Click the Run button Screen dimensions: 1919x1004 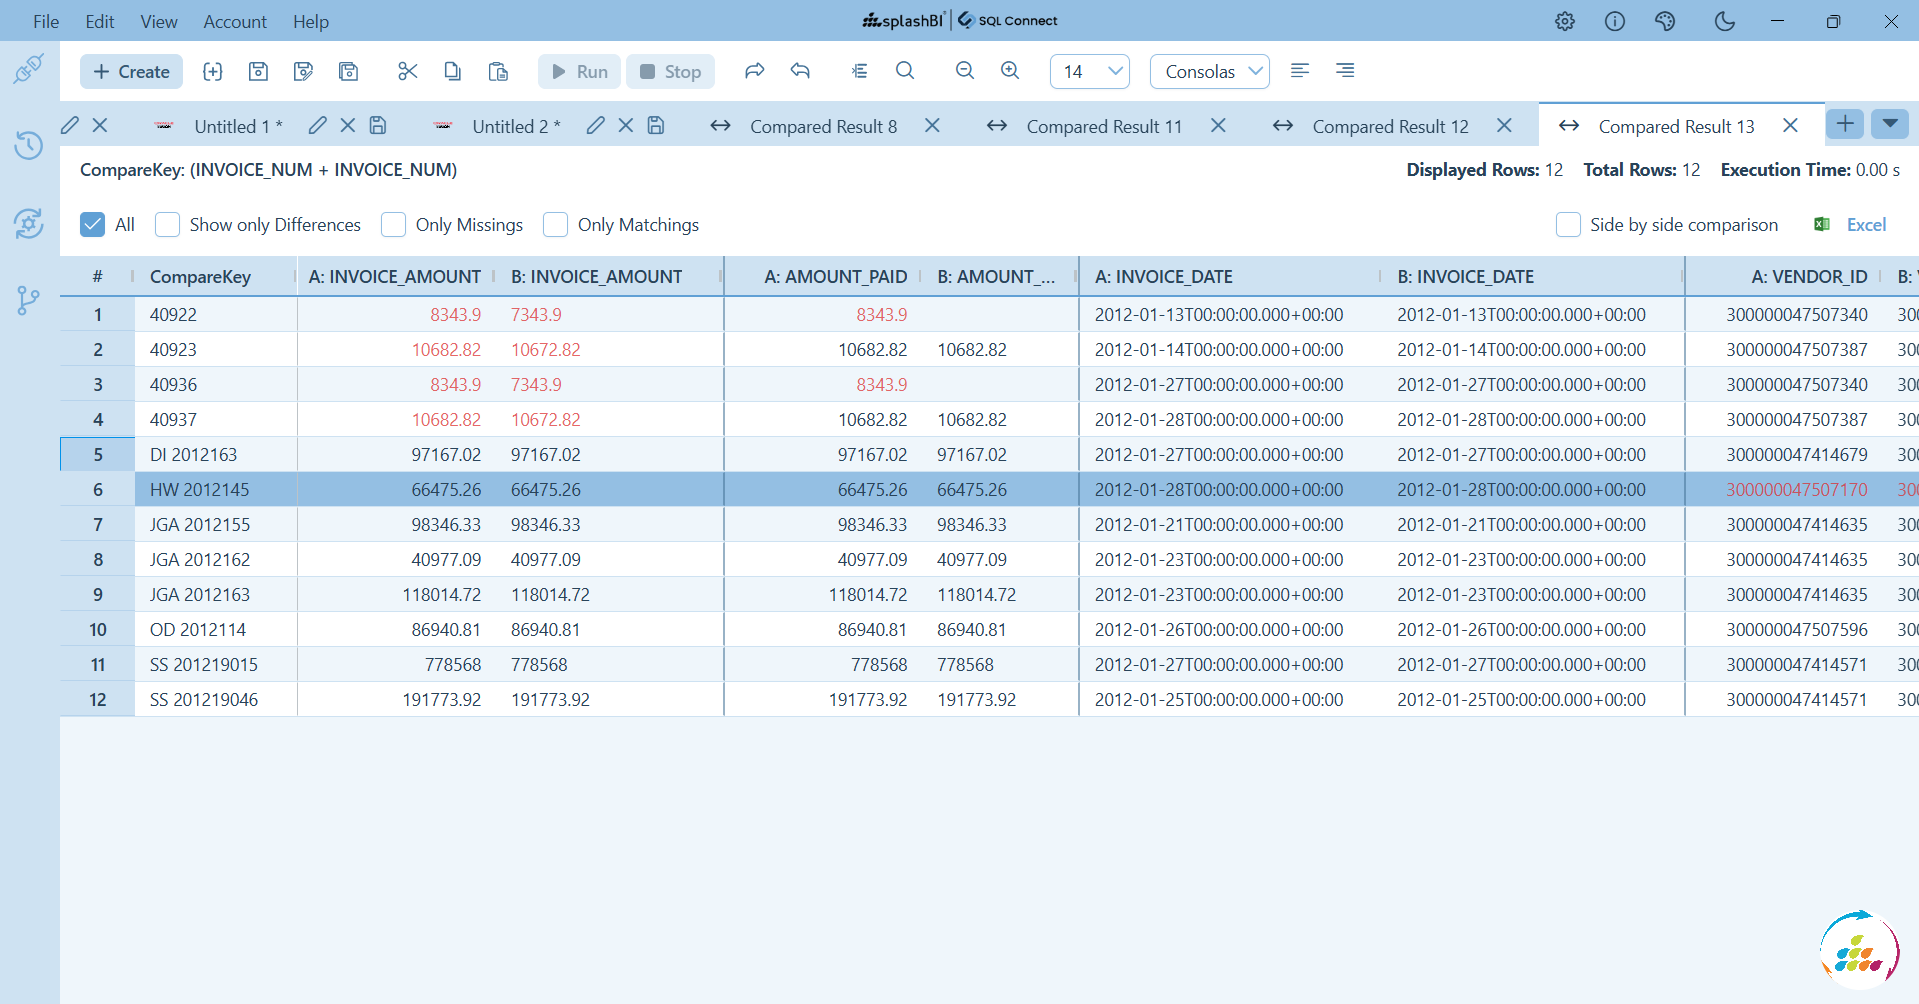click(579, 71)
